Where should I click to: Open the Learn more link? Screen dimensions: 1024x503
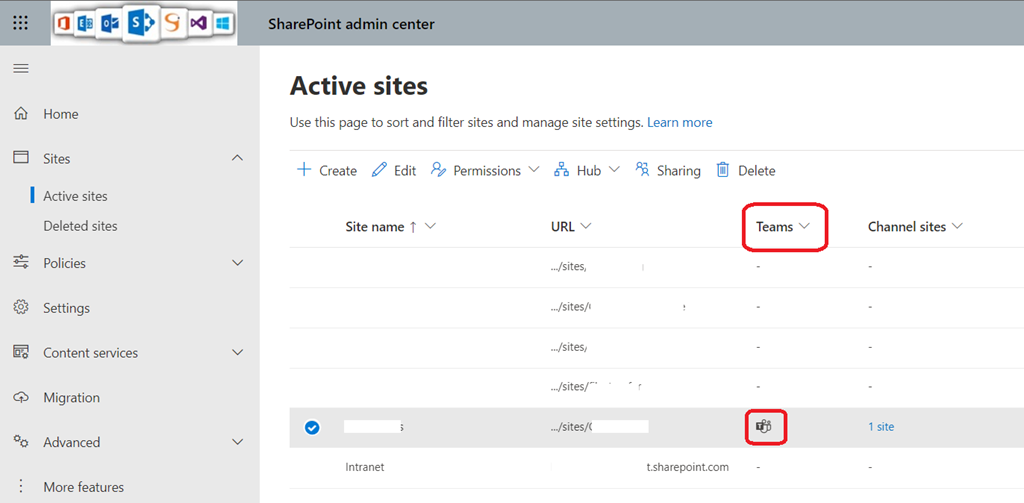pyautogui.click(x=680, y=122)
